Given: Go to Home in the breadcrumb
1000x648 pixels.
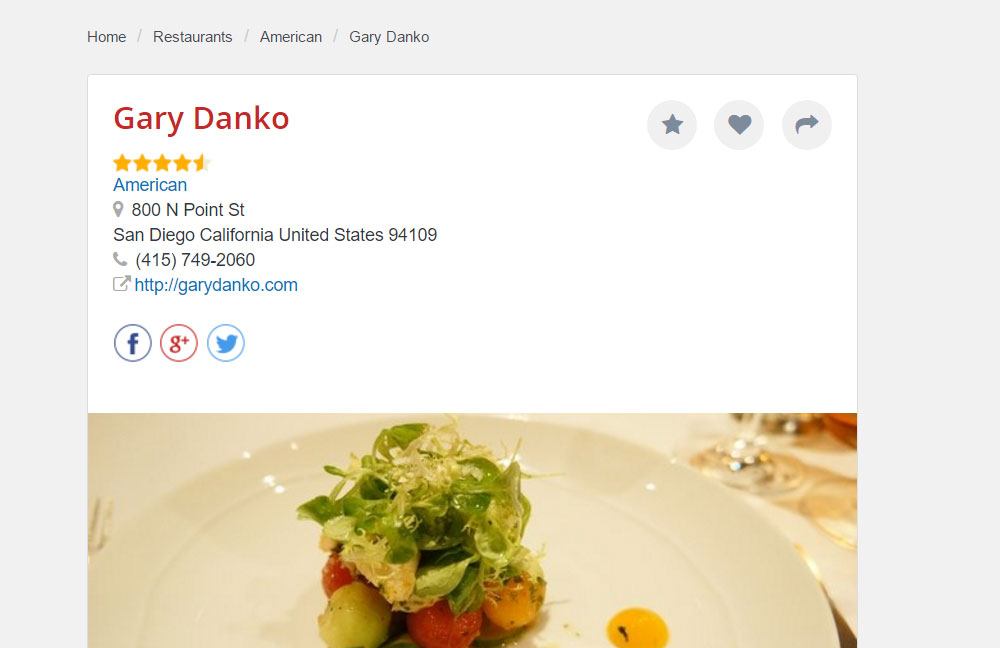Looking at the screenshot, I should pyautogui.click(x=107, y=37).
